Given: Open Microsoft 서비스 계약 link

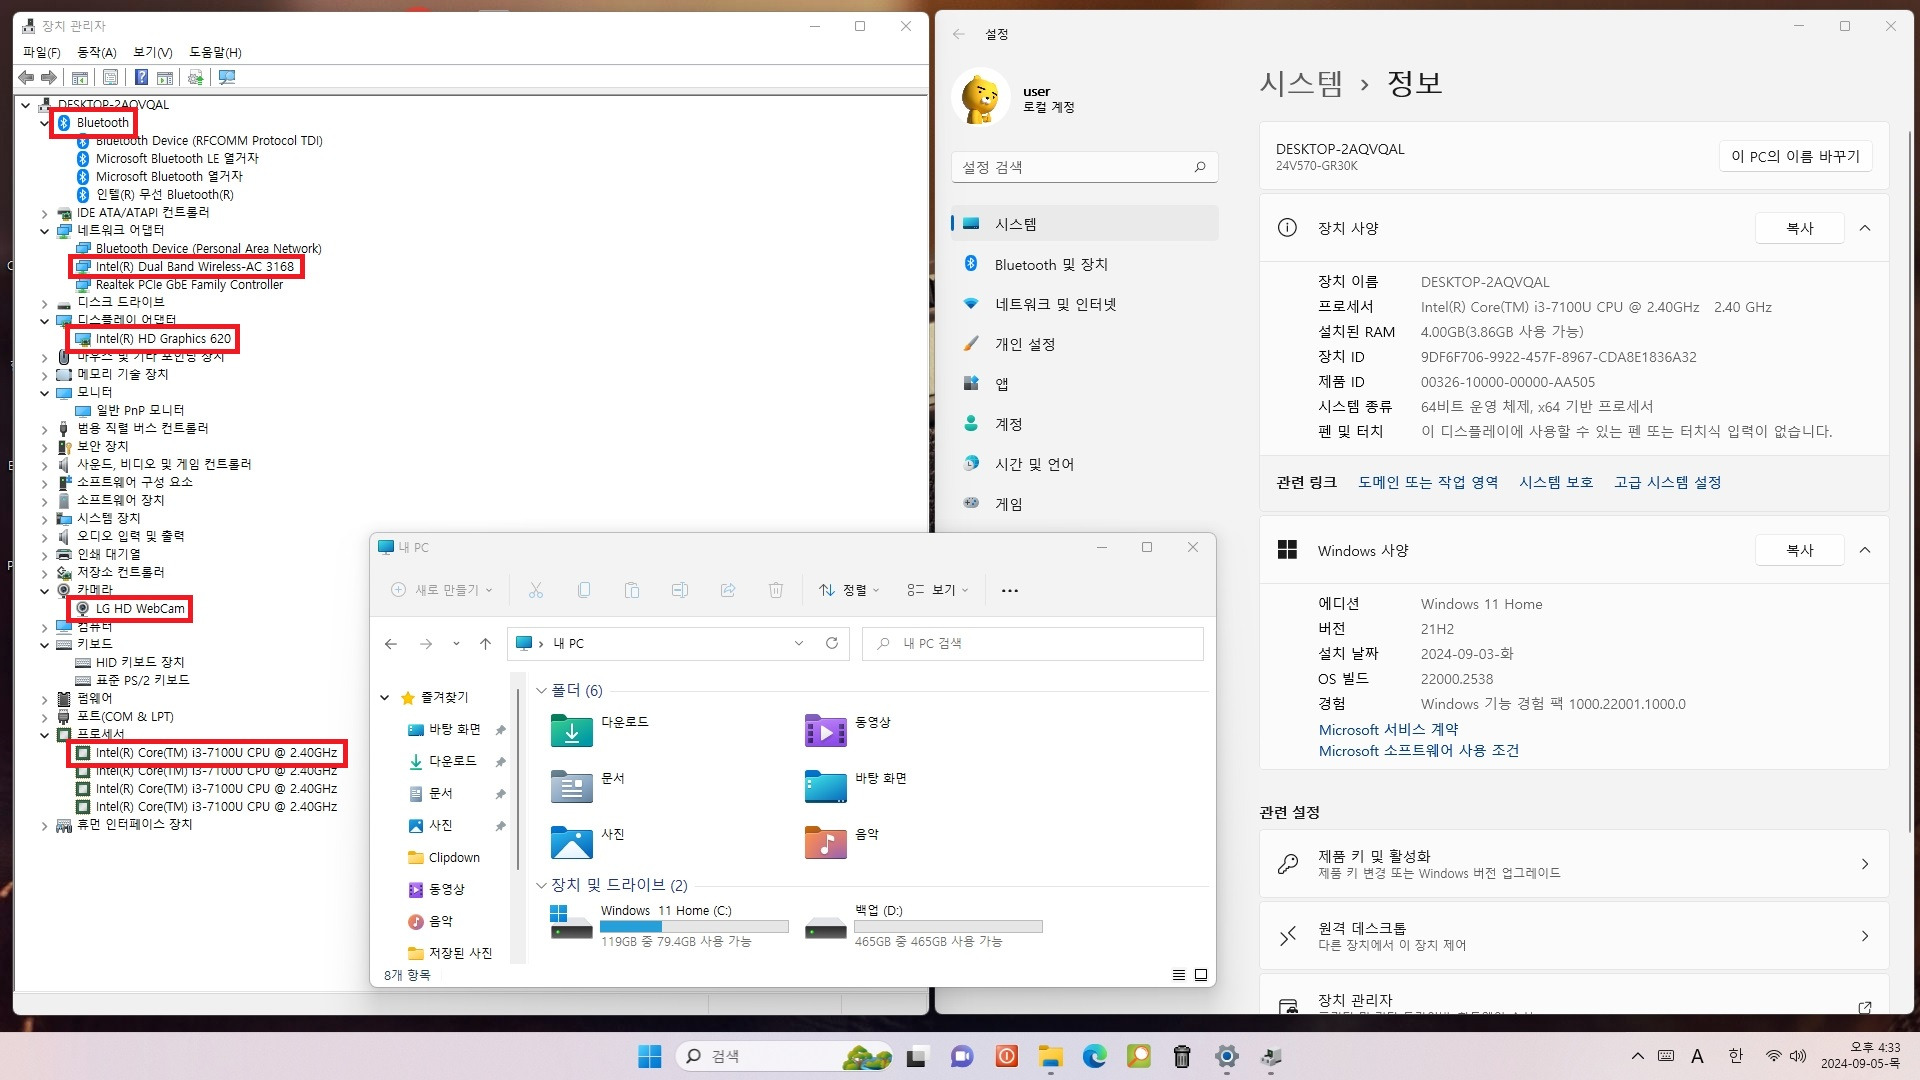Looking at the screenshot, I should pyautogui.click(x=1389, y=730).
